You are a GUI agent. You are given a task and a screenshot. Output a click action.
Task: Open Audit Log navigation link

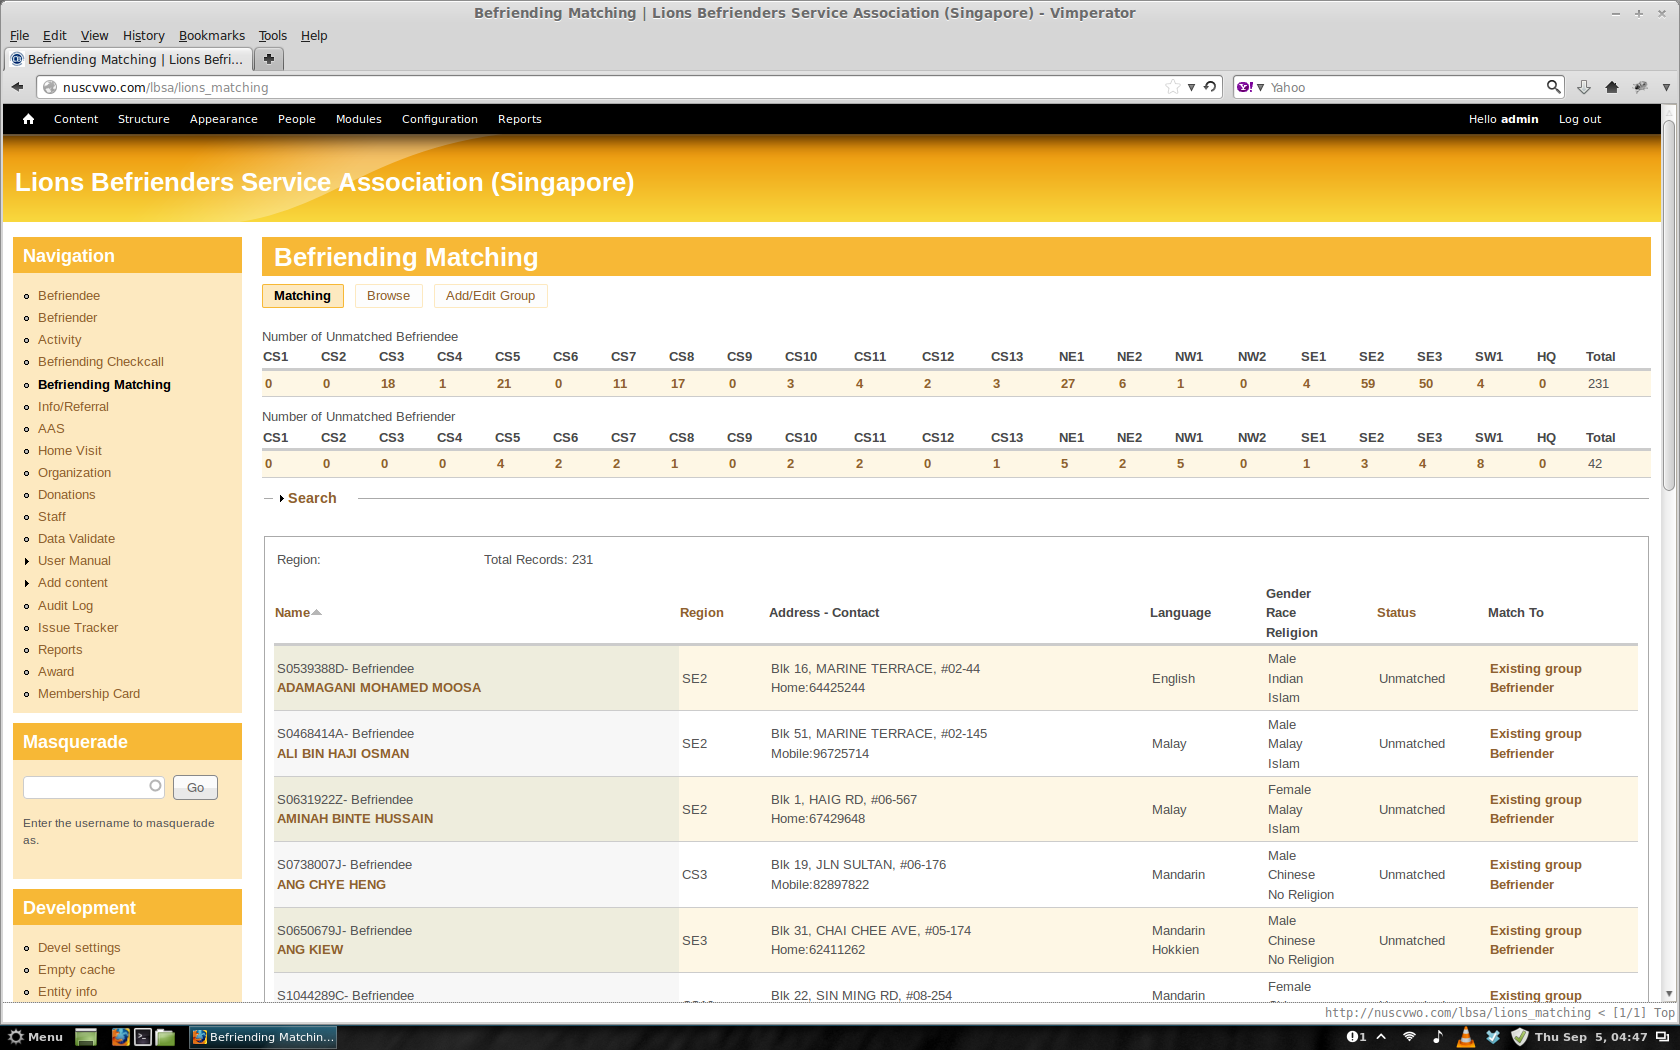[65, 606]
